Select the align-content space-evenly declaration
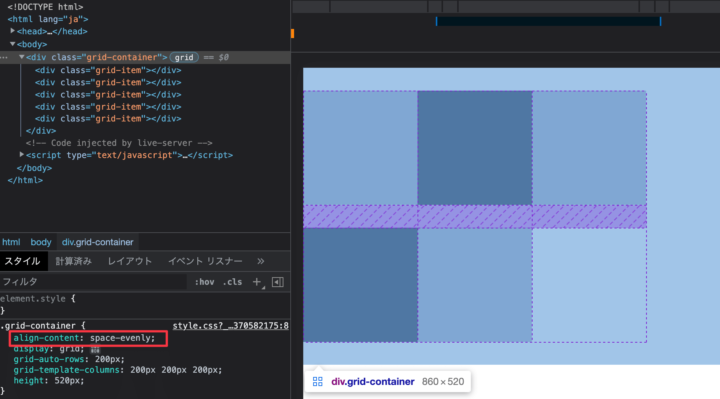 [84, 338]
